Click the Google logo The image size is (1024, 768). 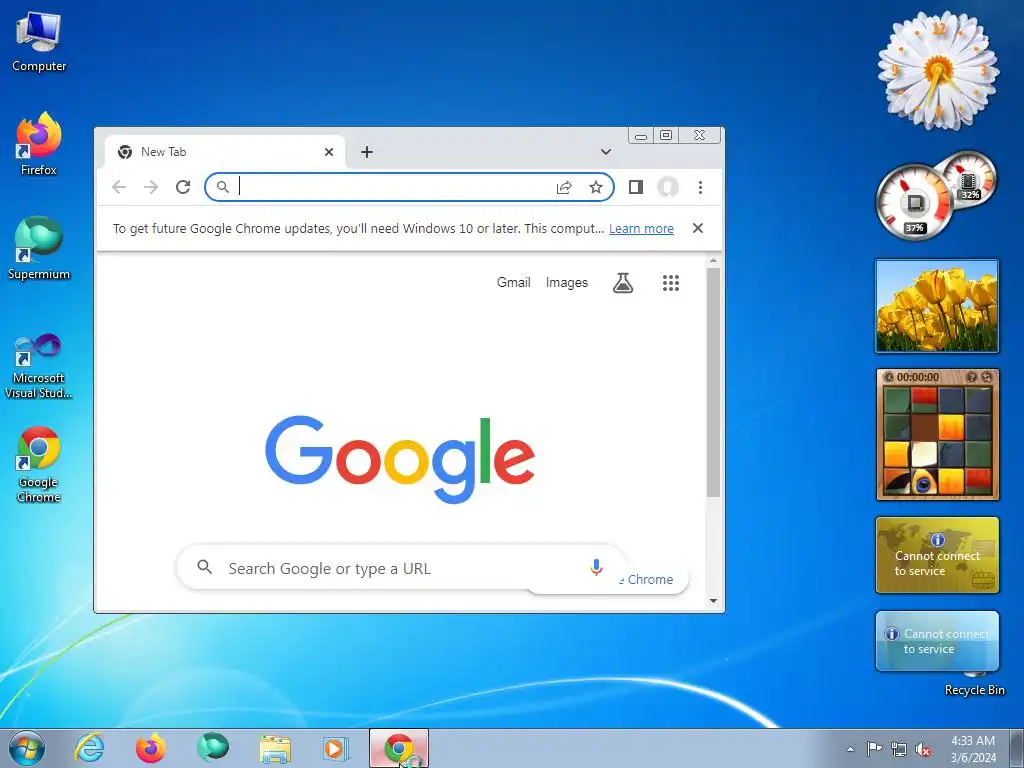pyautogui.click(x=400, y=458)
